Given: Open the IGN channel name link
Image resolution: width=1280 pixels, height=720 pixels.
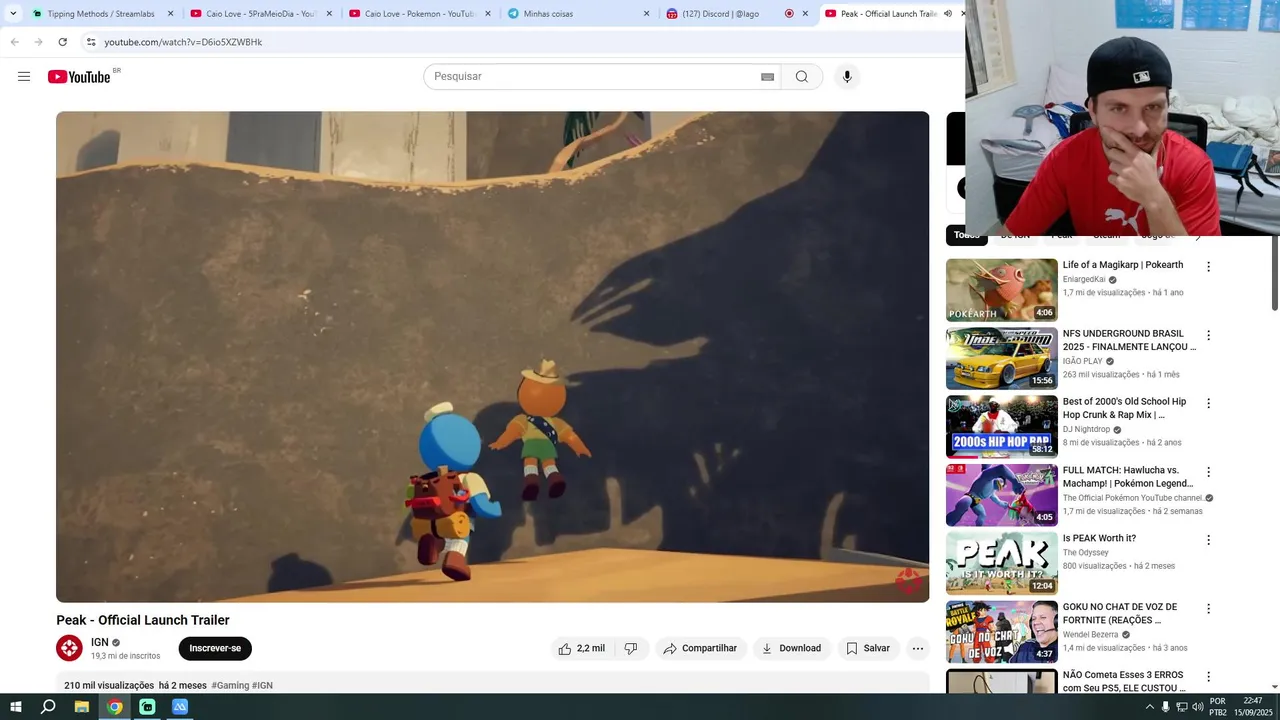Looking at the screenshot, I should 100,642.
